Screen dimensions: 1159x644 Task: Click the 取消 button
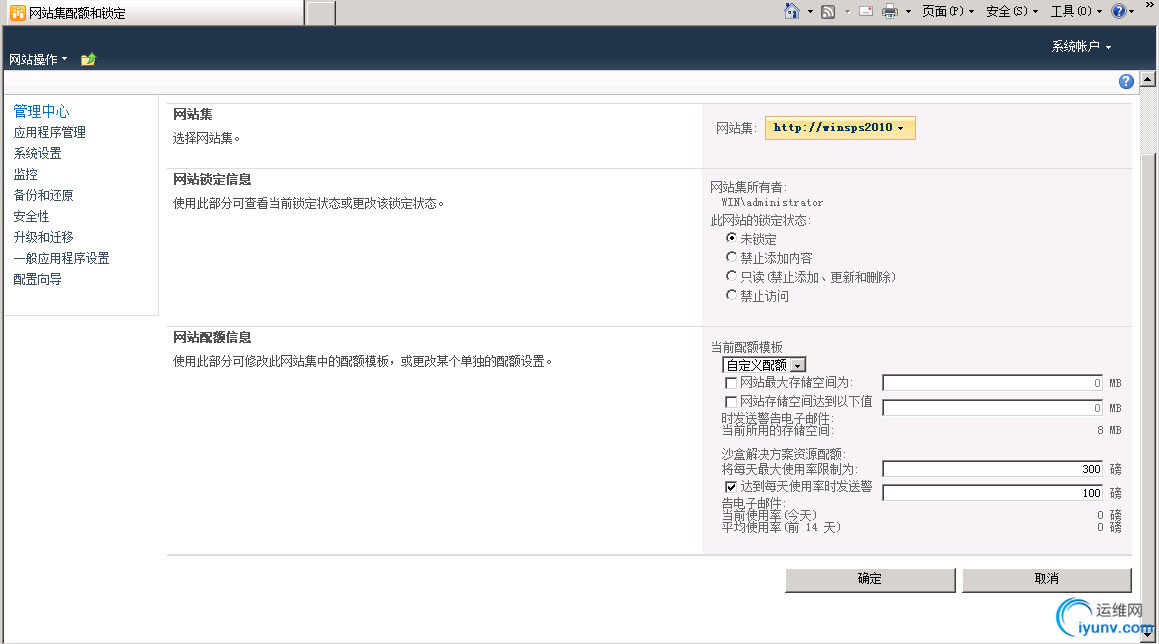[1047, 580]
